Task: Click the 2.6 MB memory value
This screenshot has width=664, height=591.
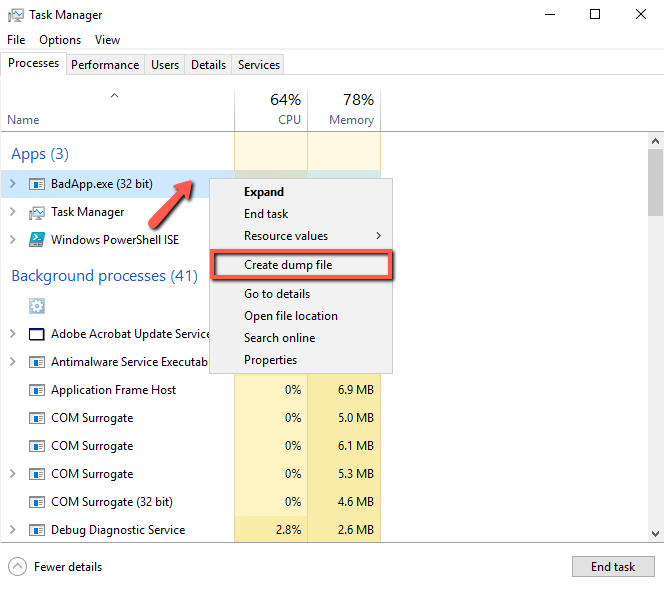Action: click(355, 530)
